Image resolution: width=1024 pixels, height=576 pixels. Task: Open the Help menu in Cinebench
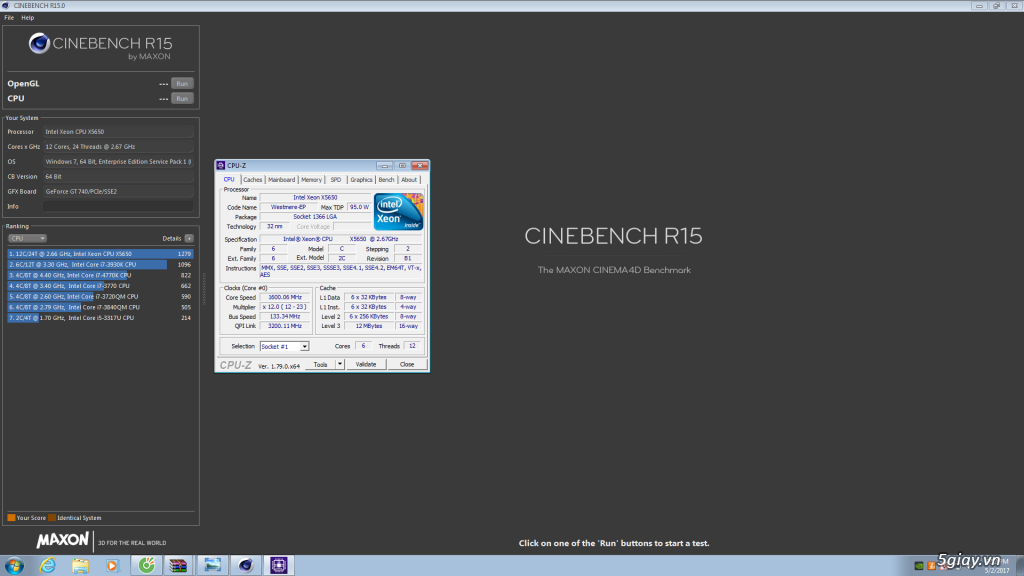pos(27,18)
